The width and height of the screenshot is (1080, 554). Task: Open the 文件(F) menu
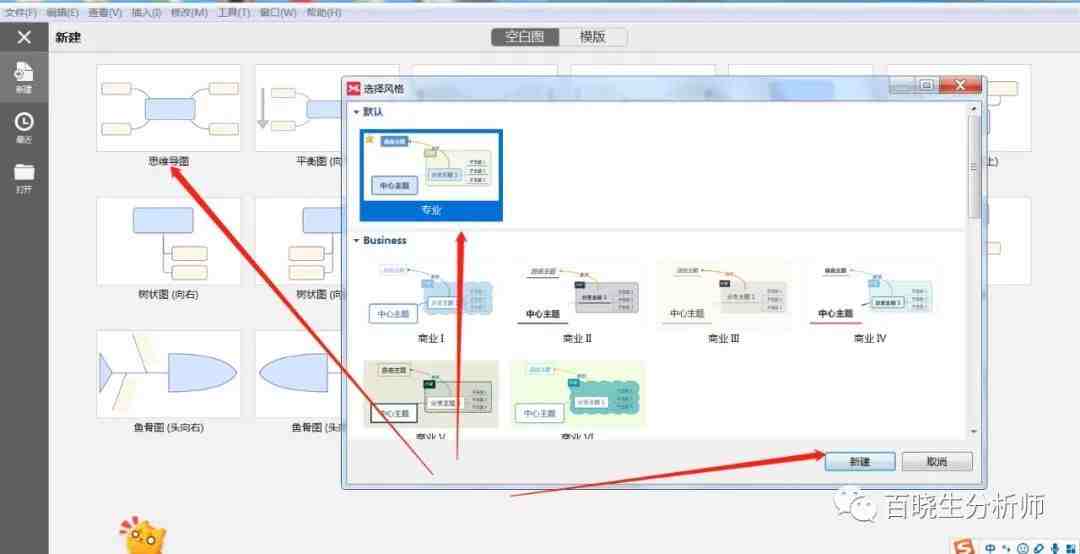pyautogui.click(x=21, y=12)
